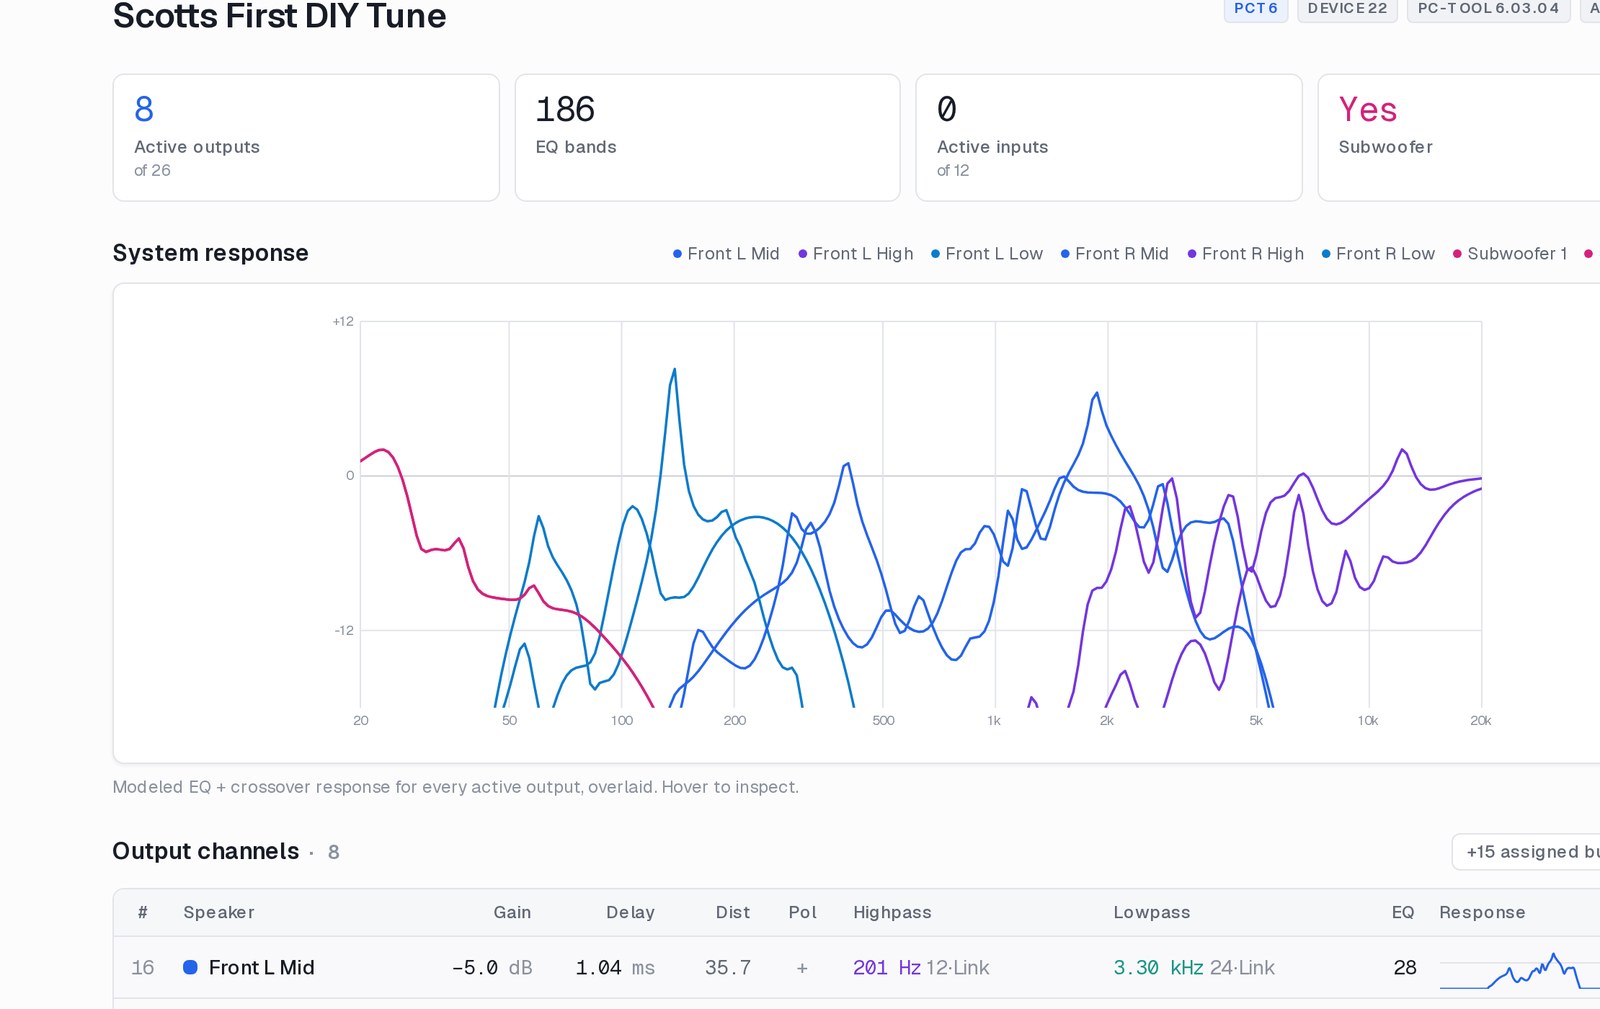Click the DEVICE 22 tag badge
This screenshot has width=1600, height=1009.
point(1347,9)
